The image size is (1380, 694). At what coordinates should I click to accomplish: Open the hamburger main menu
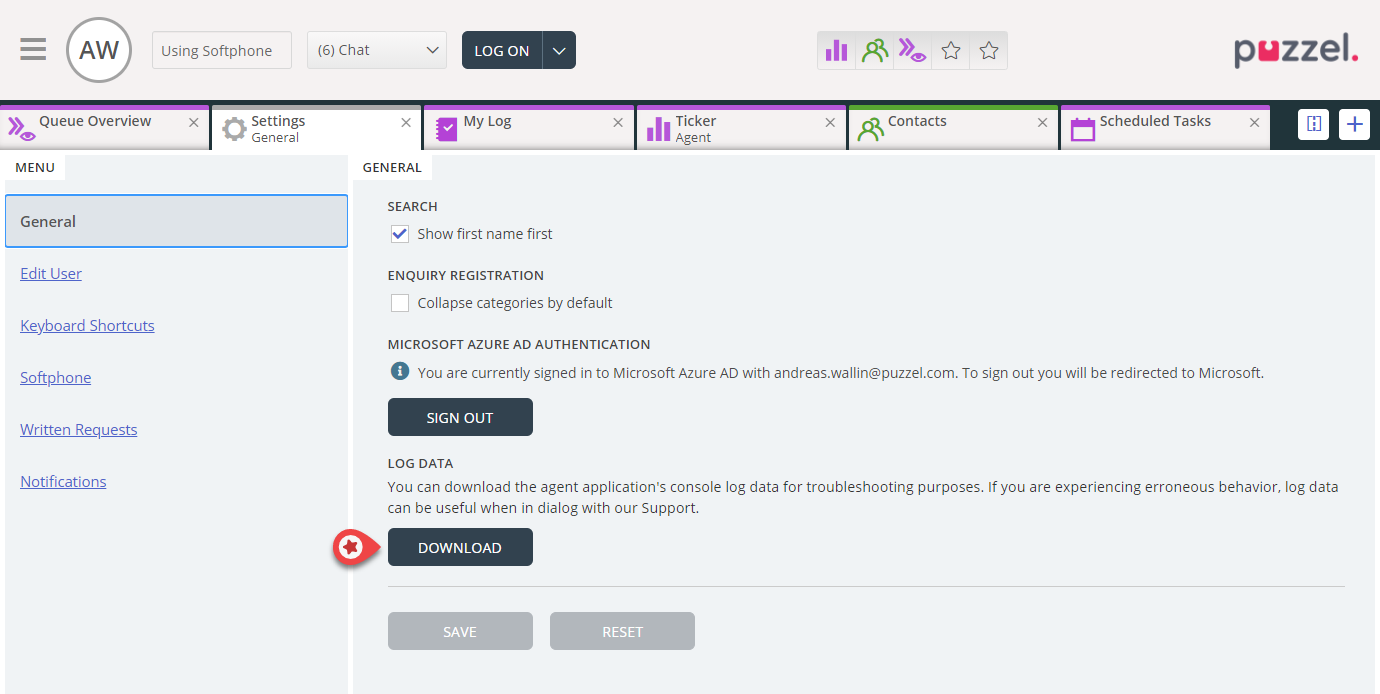[33, 50]
